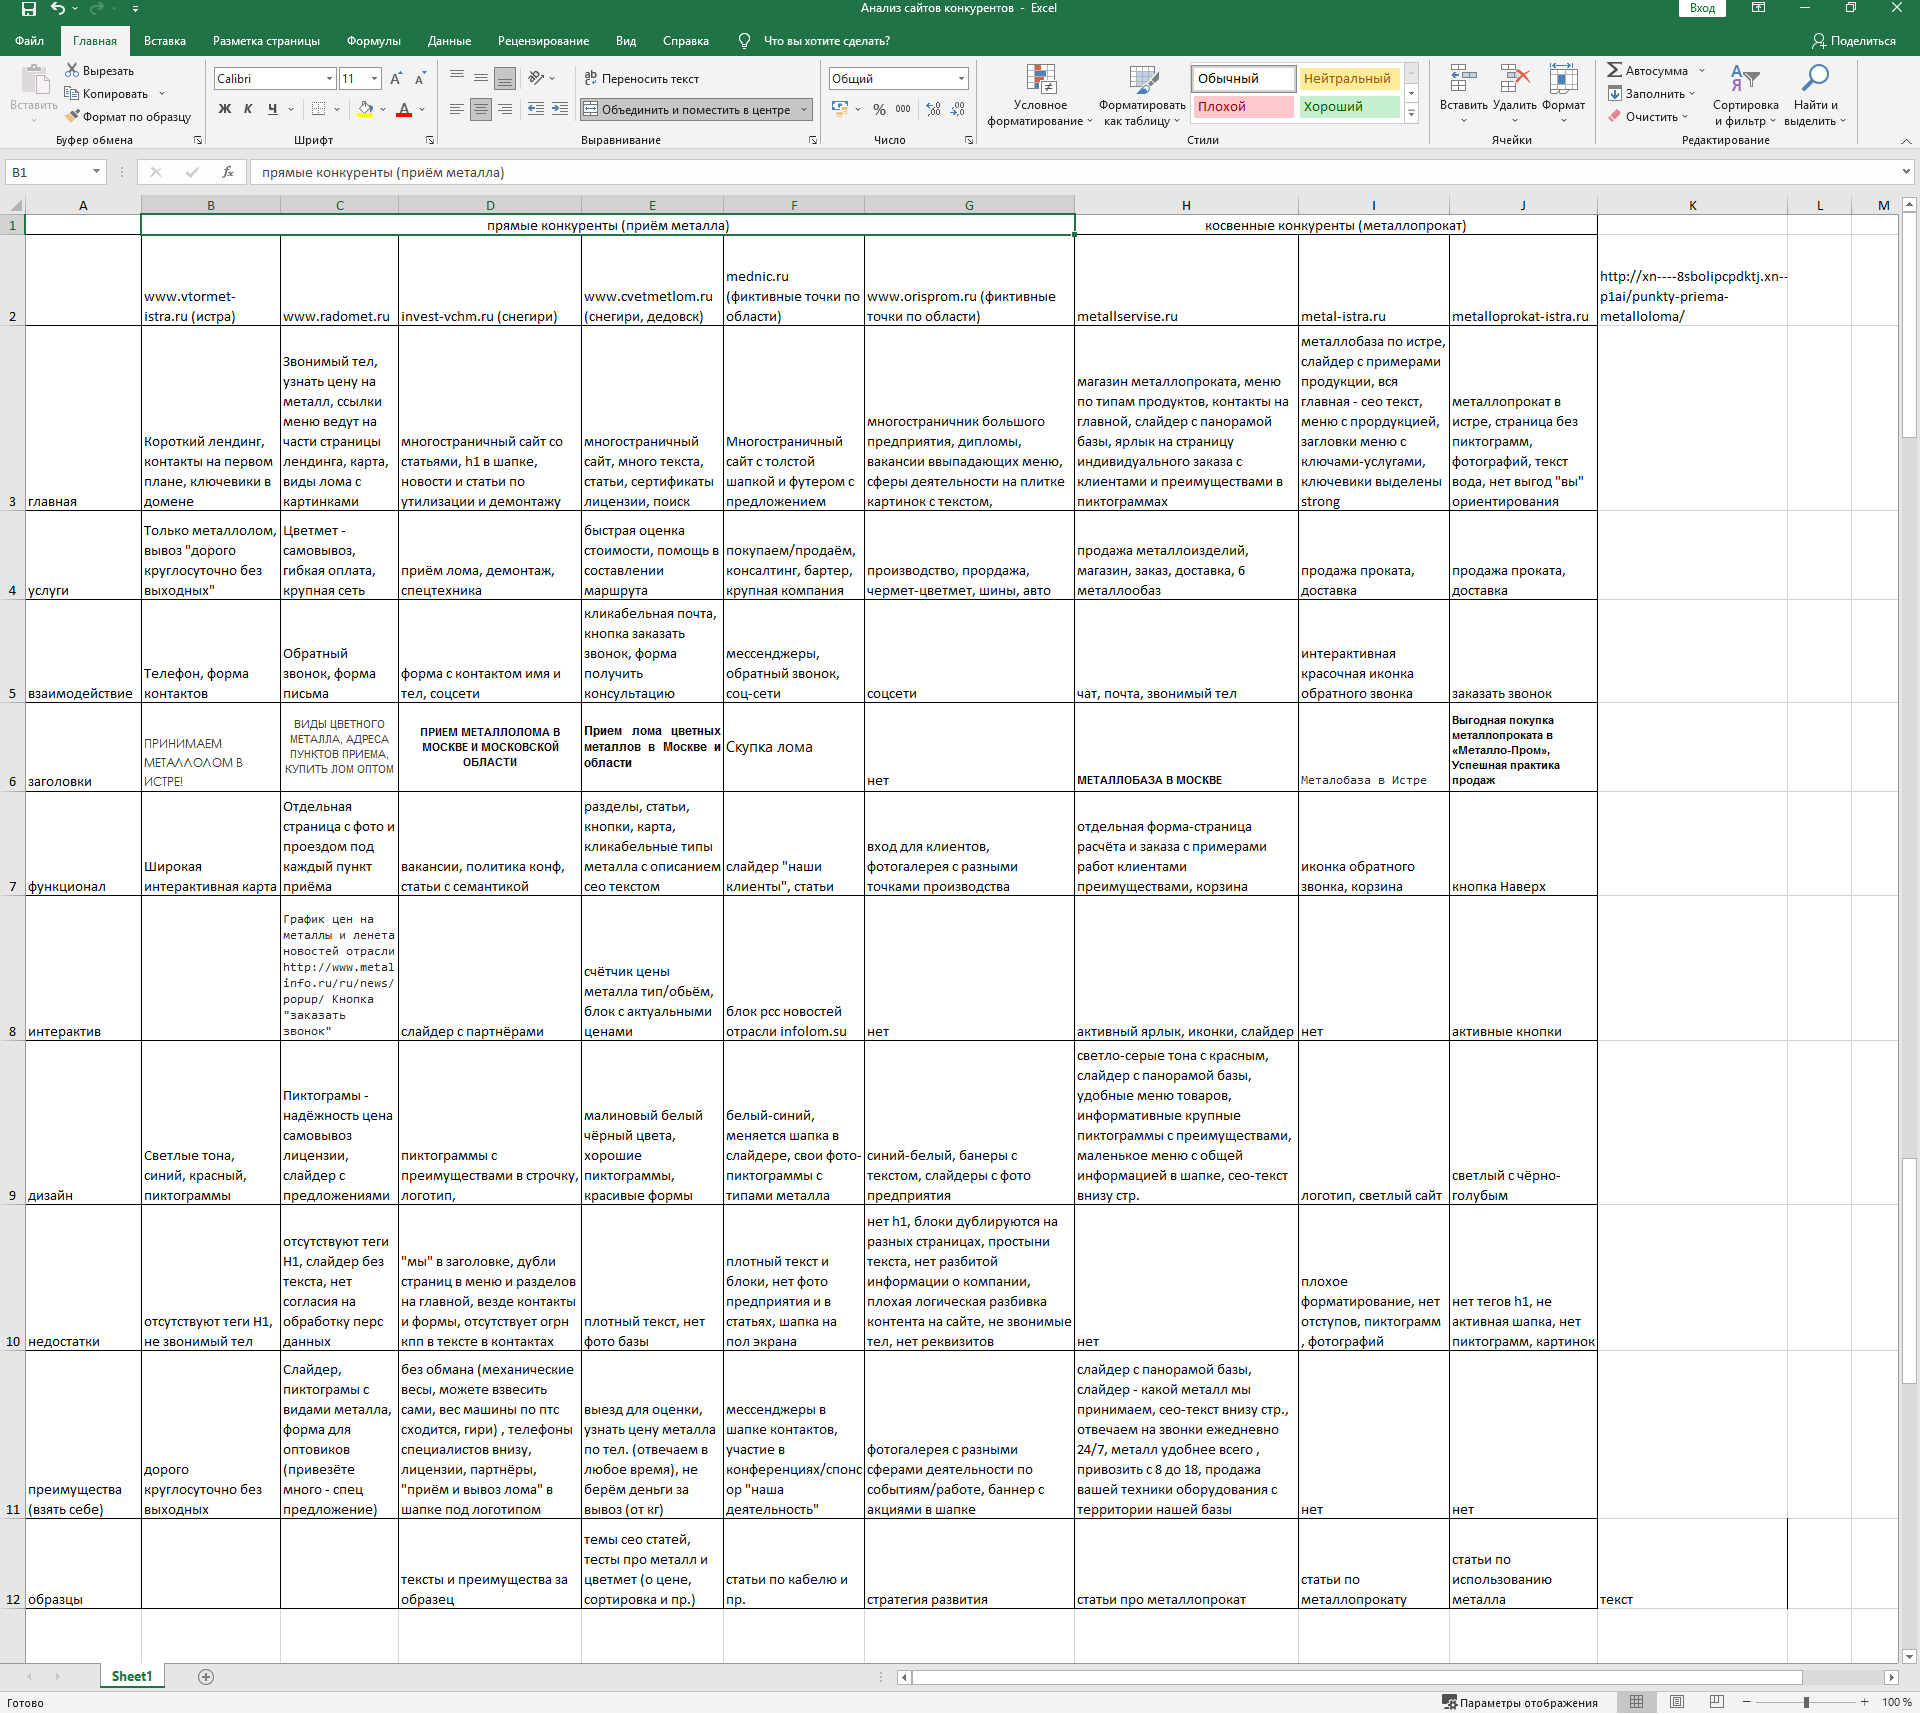This screenshot has height=1715, width=1920.
Task: Open the font size 11 dropdown
Action: click(x=375, y=78)
